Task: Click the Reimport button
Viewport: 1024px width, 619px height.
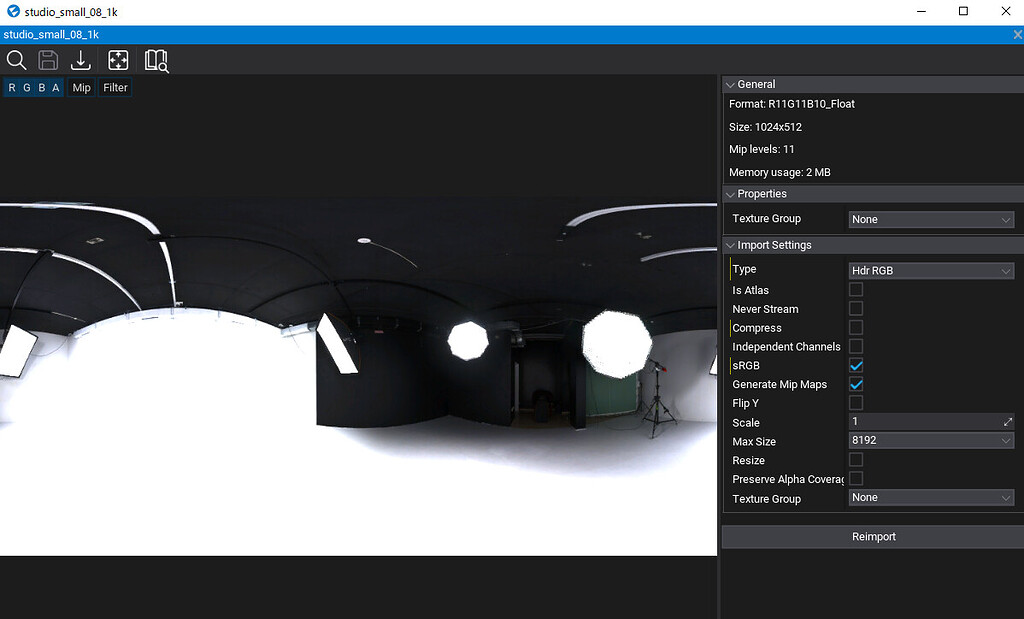Action: click(x=873, y=536)
